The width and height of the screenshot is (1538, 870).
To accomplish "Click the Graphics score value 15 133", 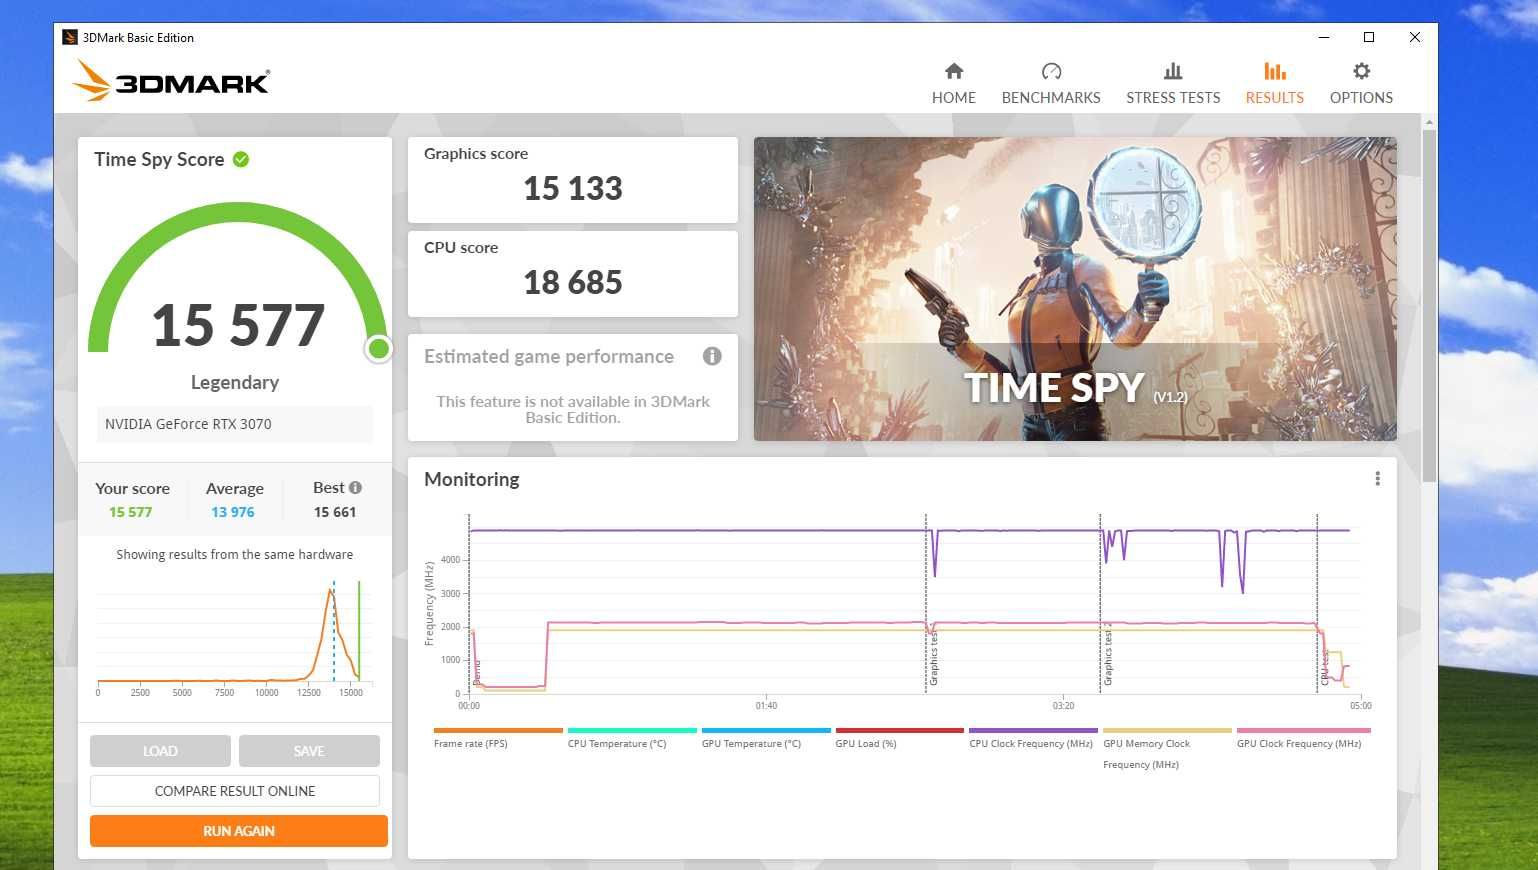I will [573, 188].
